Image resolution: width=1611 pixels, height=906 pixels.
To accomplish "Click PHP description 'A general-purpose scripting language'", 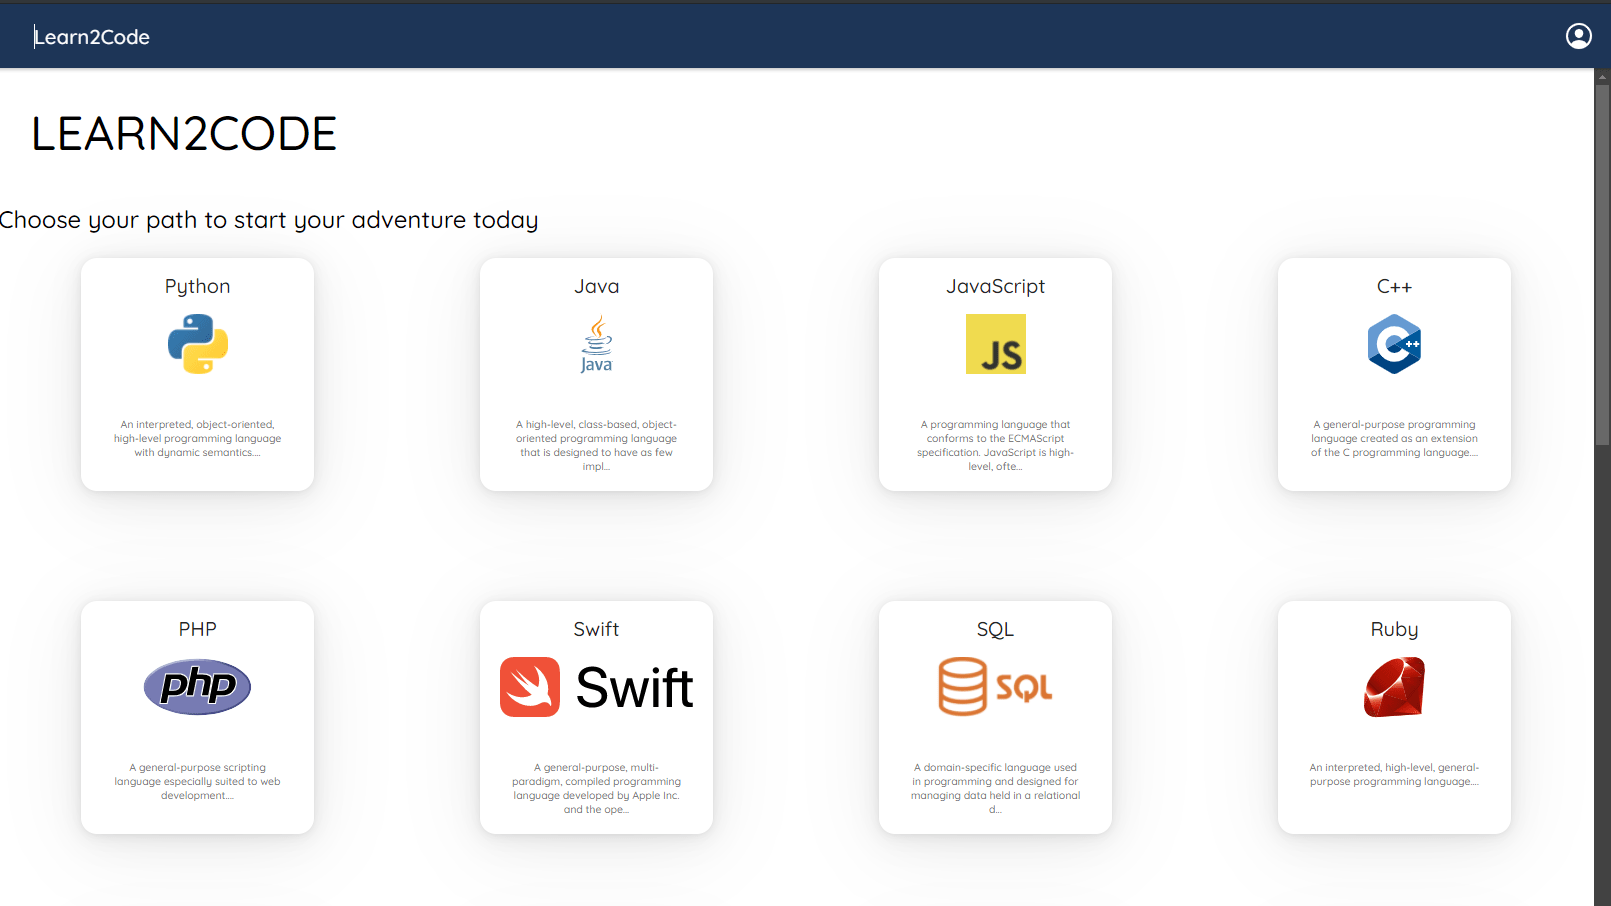I will (198, 782).
